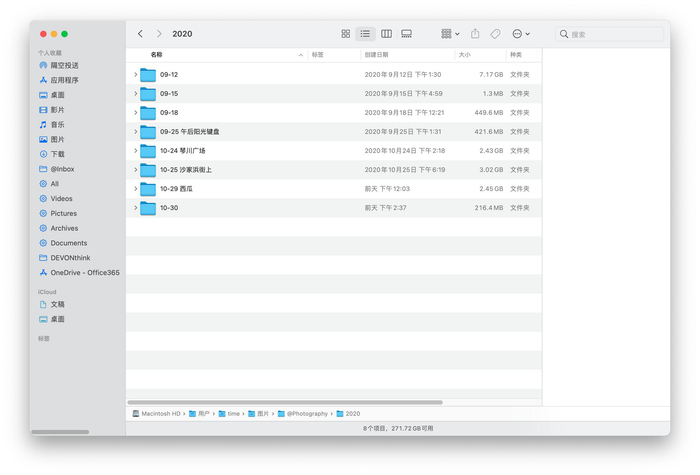Sort by the 名称 column header
The image size is (700, 475).
coord(217,55)
